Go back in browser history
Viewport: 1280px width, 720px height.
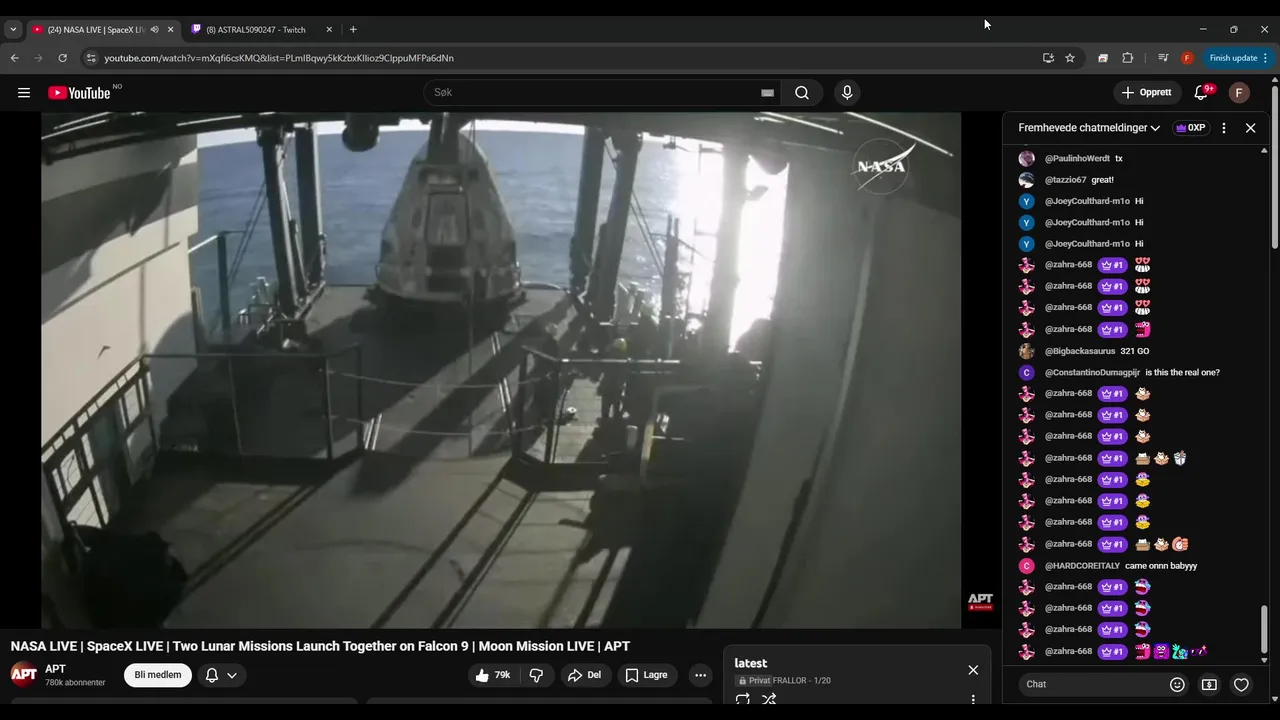point(14,58)
